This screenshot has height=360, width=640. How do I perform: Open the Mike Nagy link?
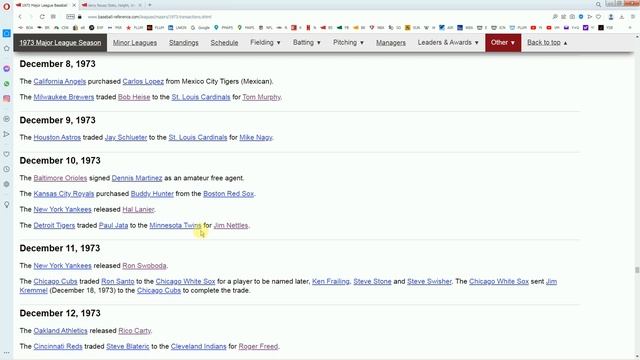(256, 138)
